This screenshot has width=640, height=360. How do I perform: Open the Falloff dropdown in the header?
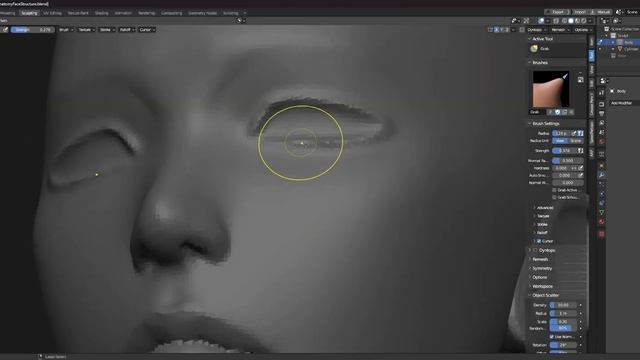coord(127,30)
